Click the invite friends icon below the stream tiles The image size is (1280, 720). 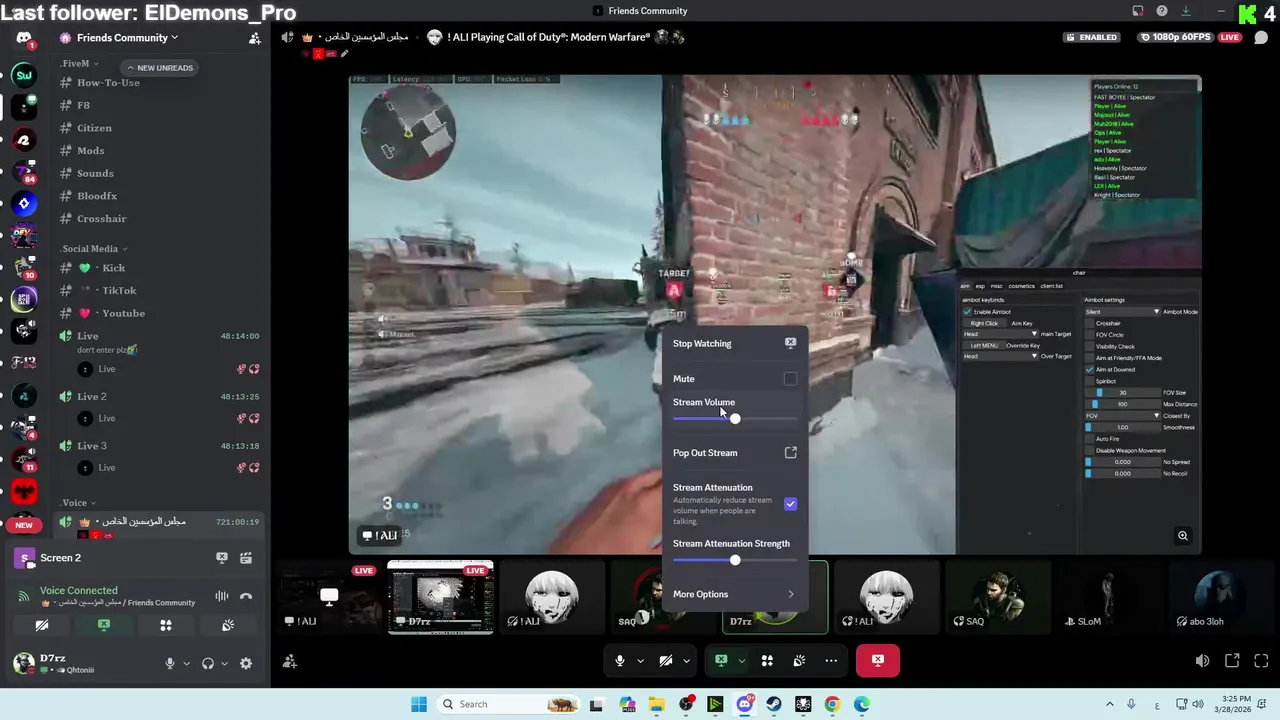(x=290, y=661)
